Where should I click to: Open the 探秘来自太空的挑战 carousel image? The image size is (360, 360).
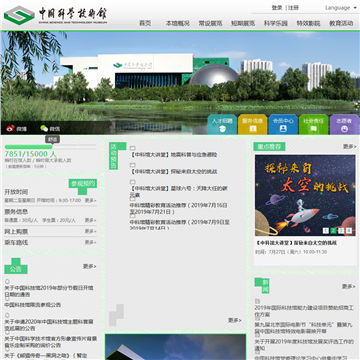pos(305,195)
